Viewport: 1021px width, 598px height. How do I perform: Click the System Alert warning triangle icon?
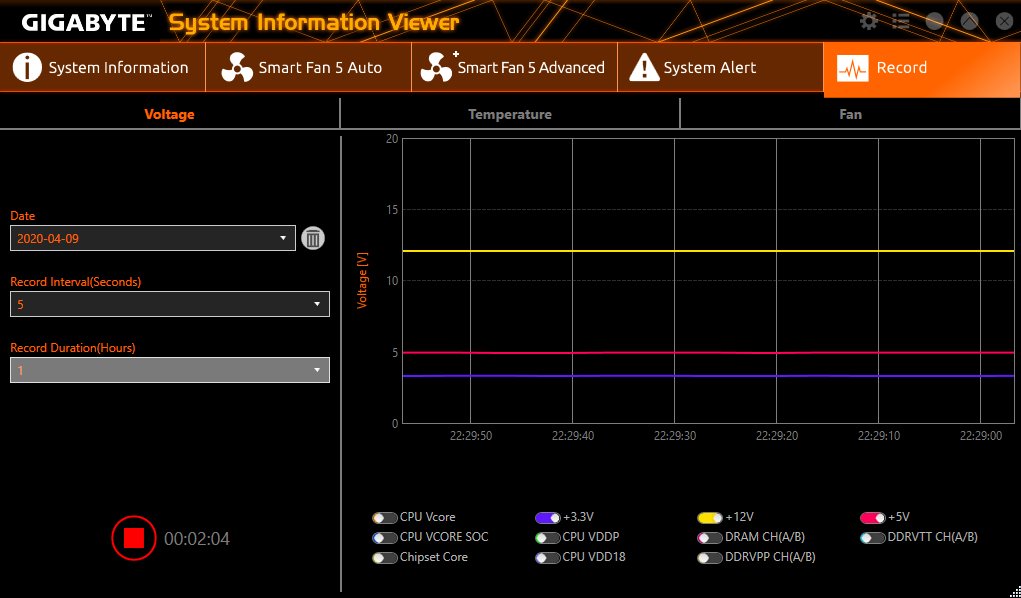[x=644, y=68]
